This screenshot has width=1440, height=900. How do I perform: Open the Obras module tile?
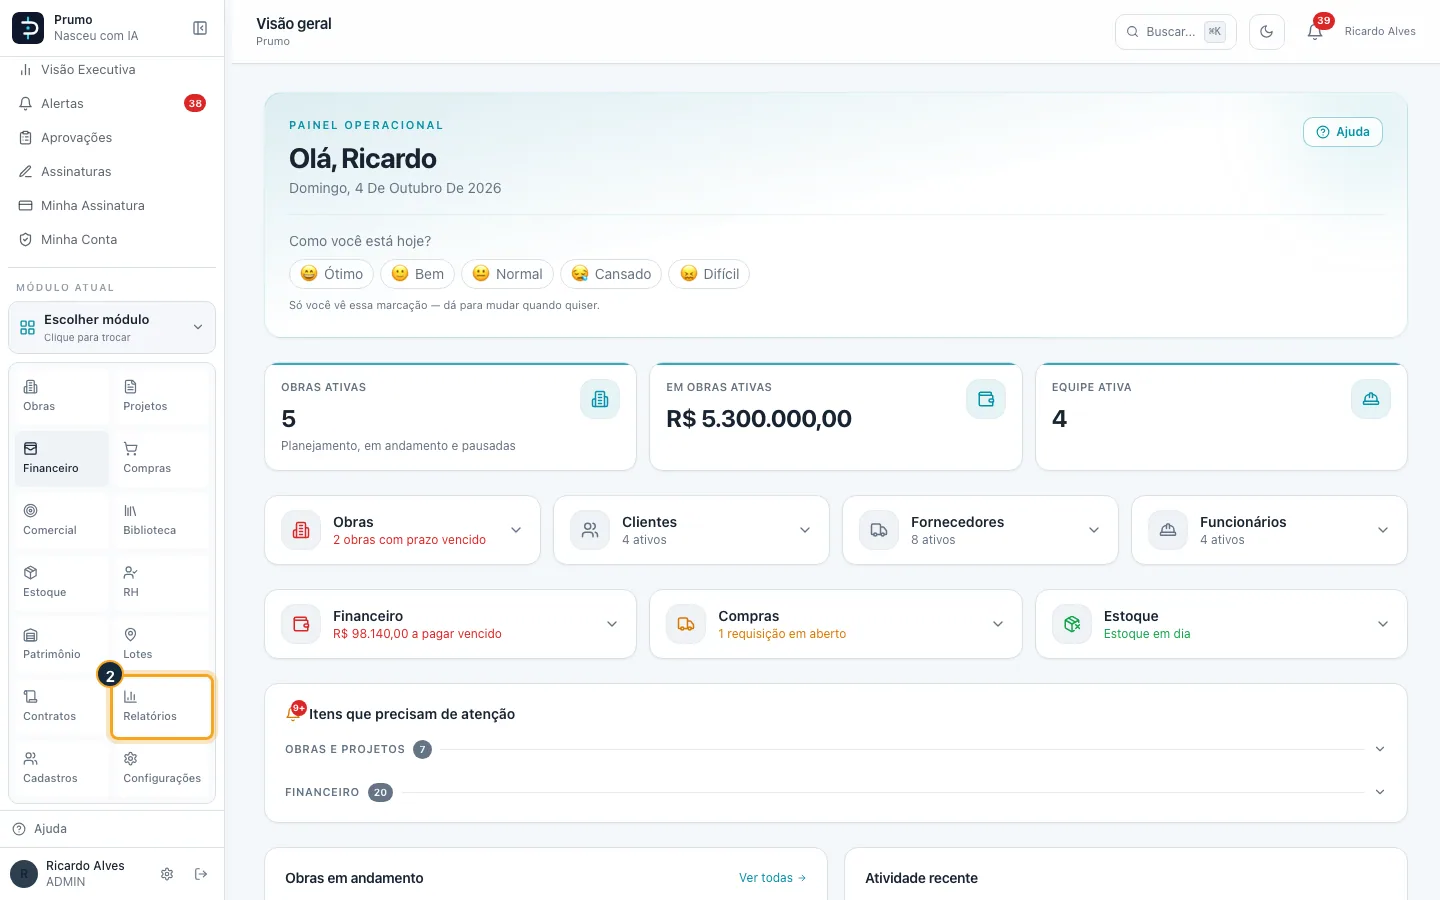(60, 396)
